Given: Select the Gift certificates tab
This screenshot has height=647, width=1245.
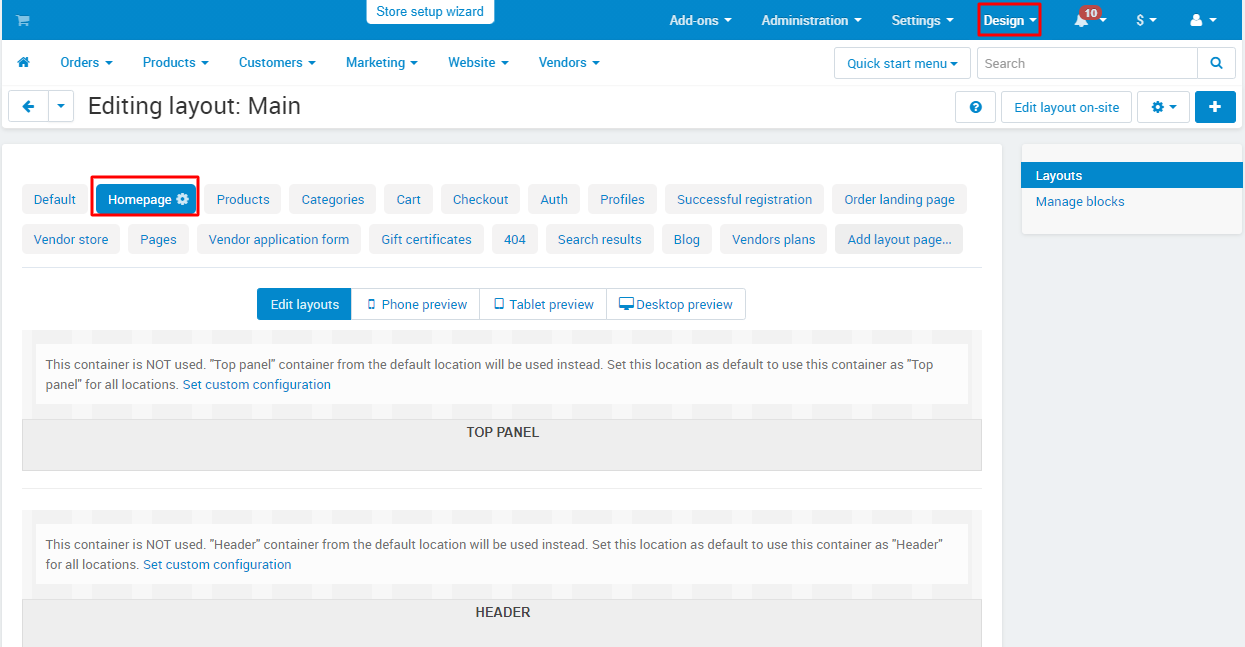Looking at the screenshot, I should [426, 239].
